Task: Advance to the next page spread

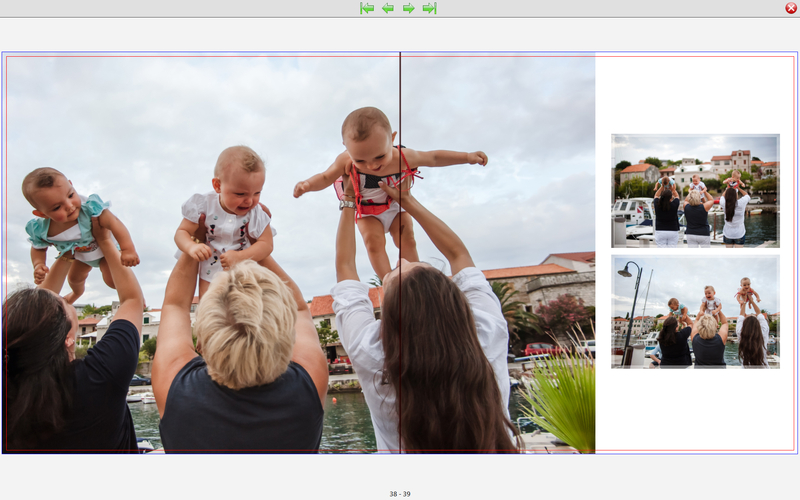Action: click(x=409, y=8)
